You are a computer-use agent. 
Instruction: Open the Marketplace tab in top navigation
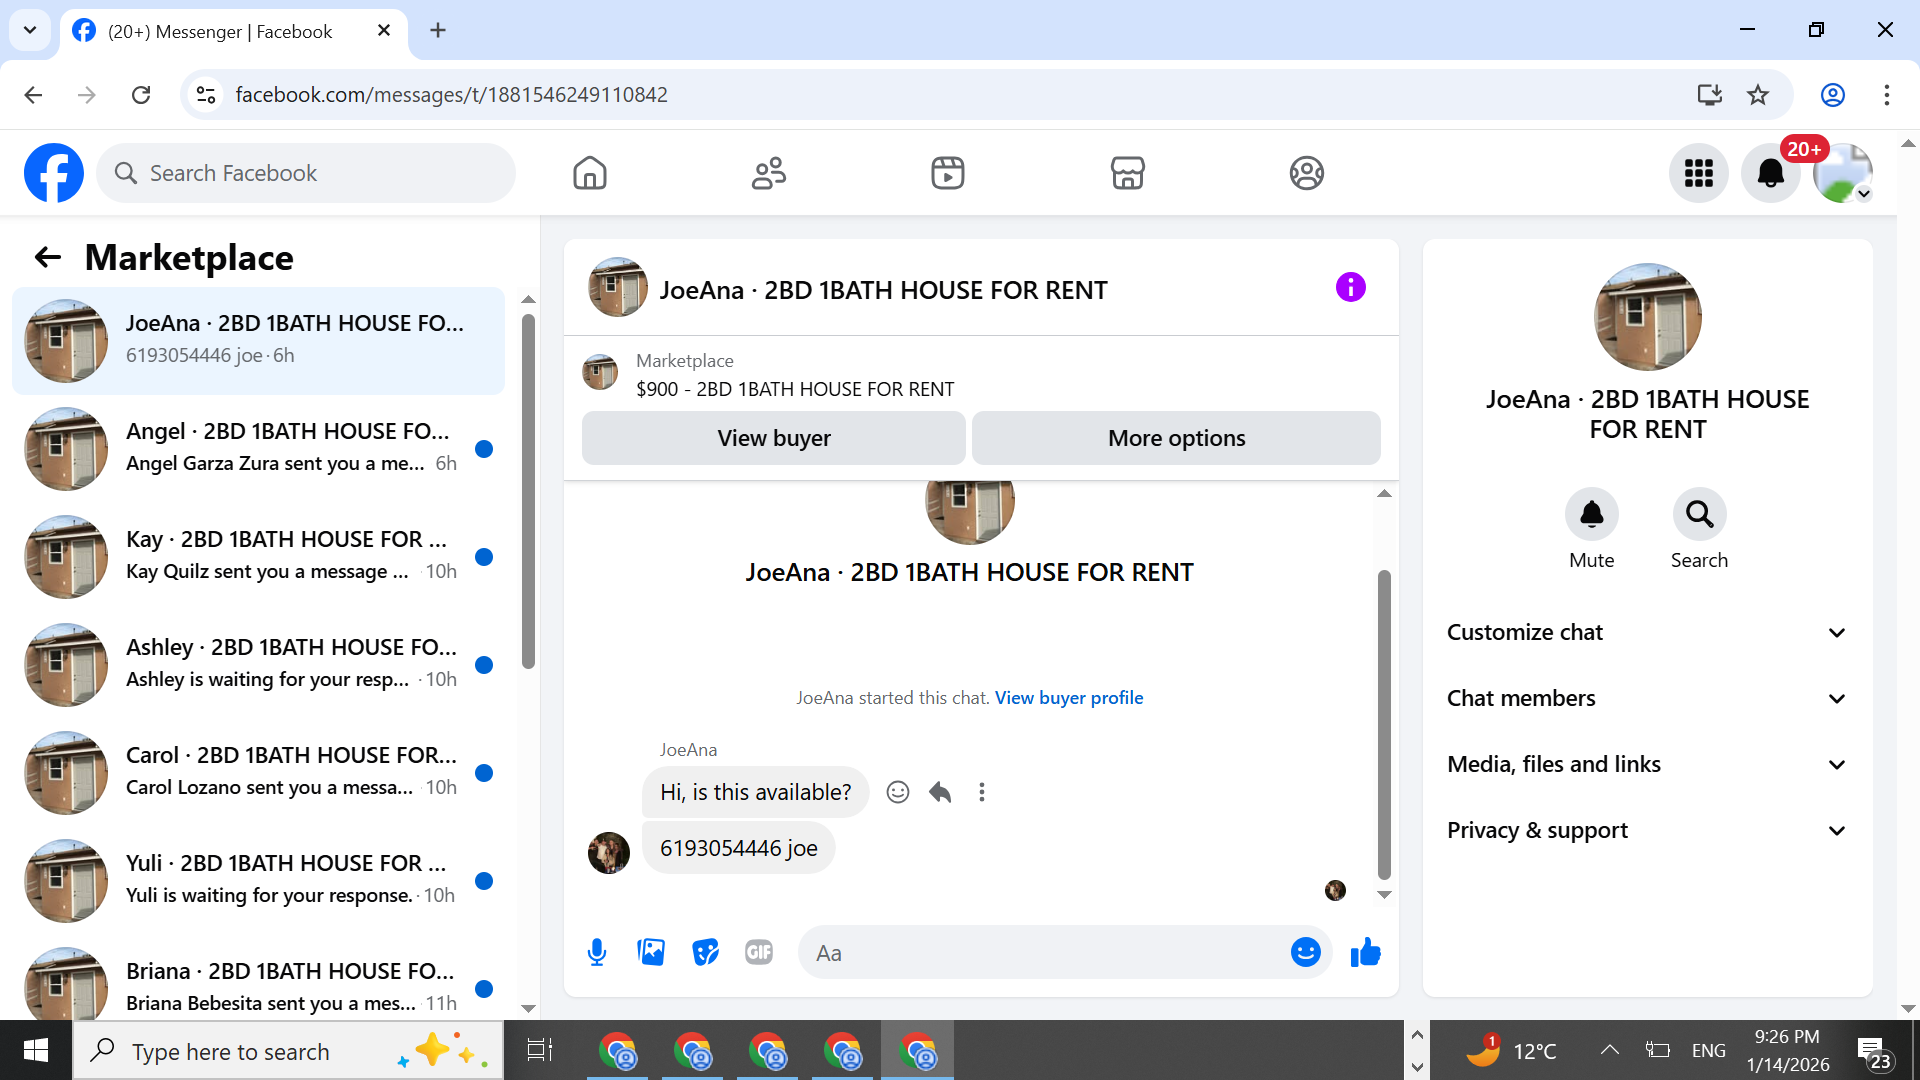click(x=1127, y=173)
